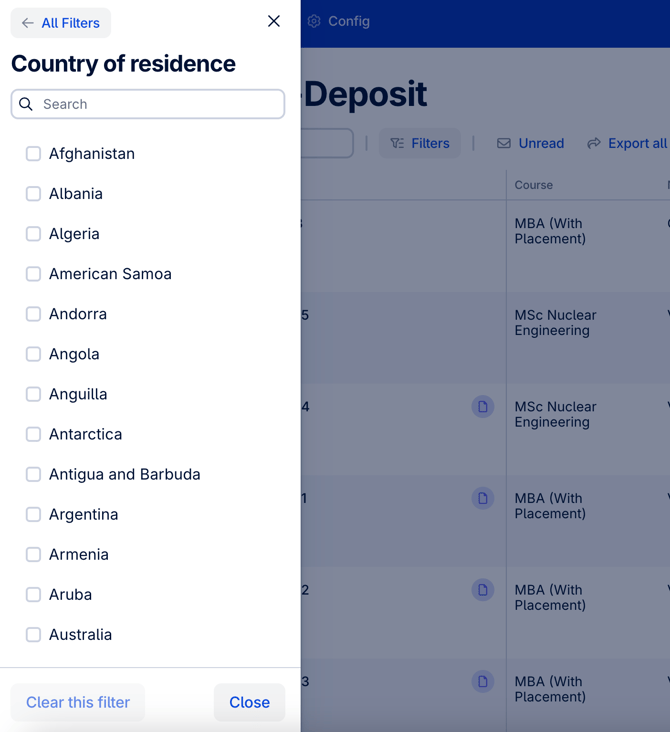Click the Course column header
The height and width of the screenshot is (732, 670).
click(x=534, y=185)
